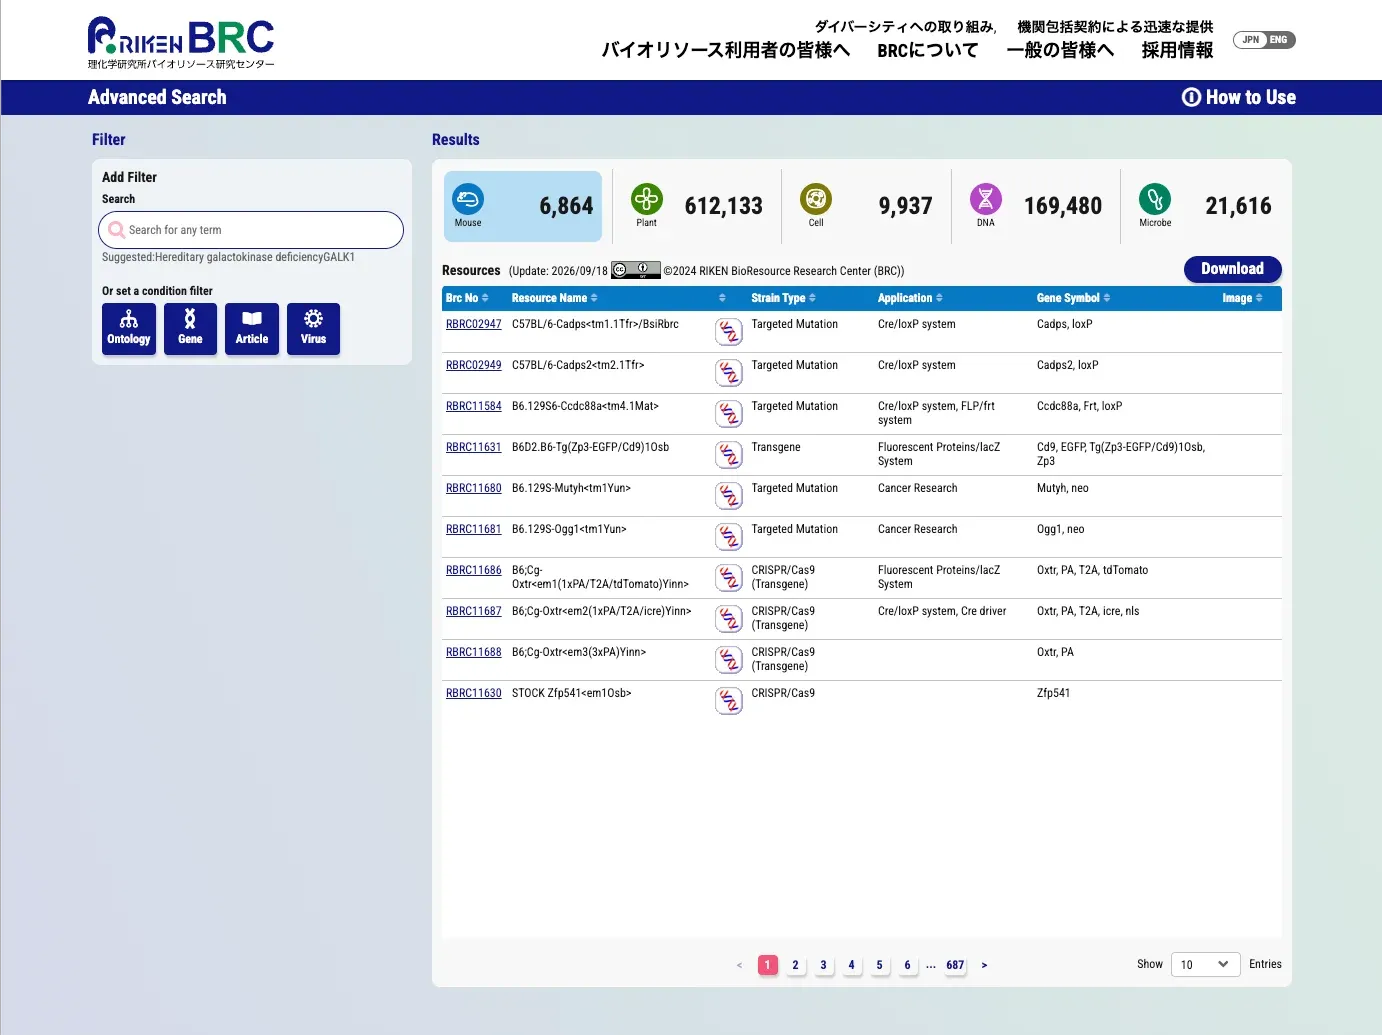
Task: Open the BRCについて menu
Action: click(928, 50)
